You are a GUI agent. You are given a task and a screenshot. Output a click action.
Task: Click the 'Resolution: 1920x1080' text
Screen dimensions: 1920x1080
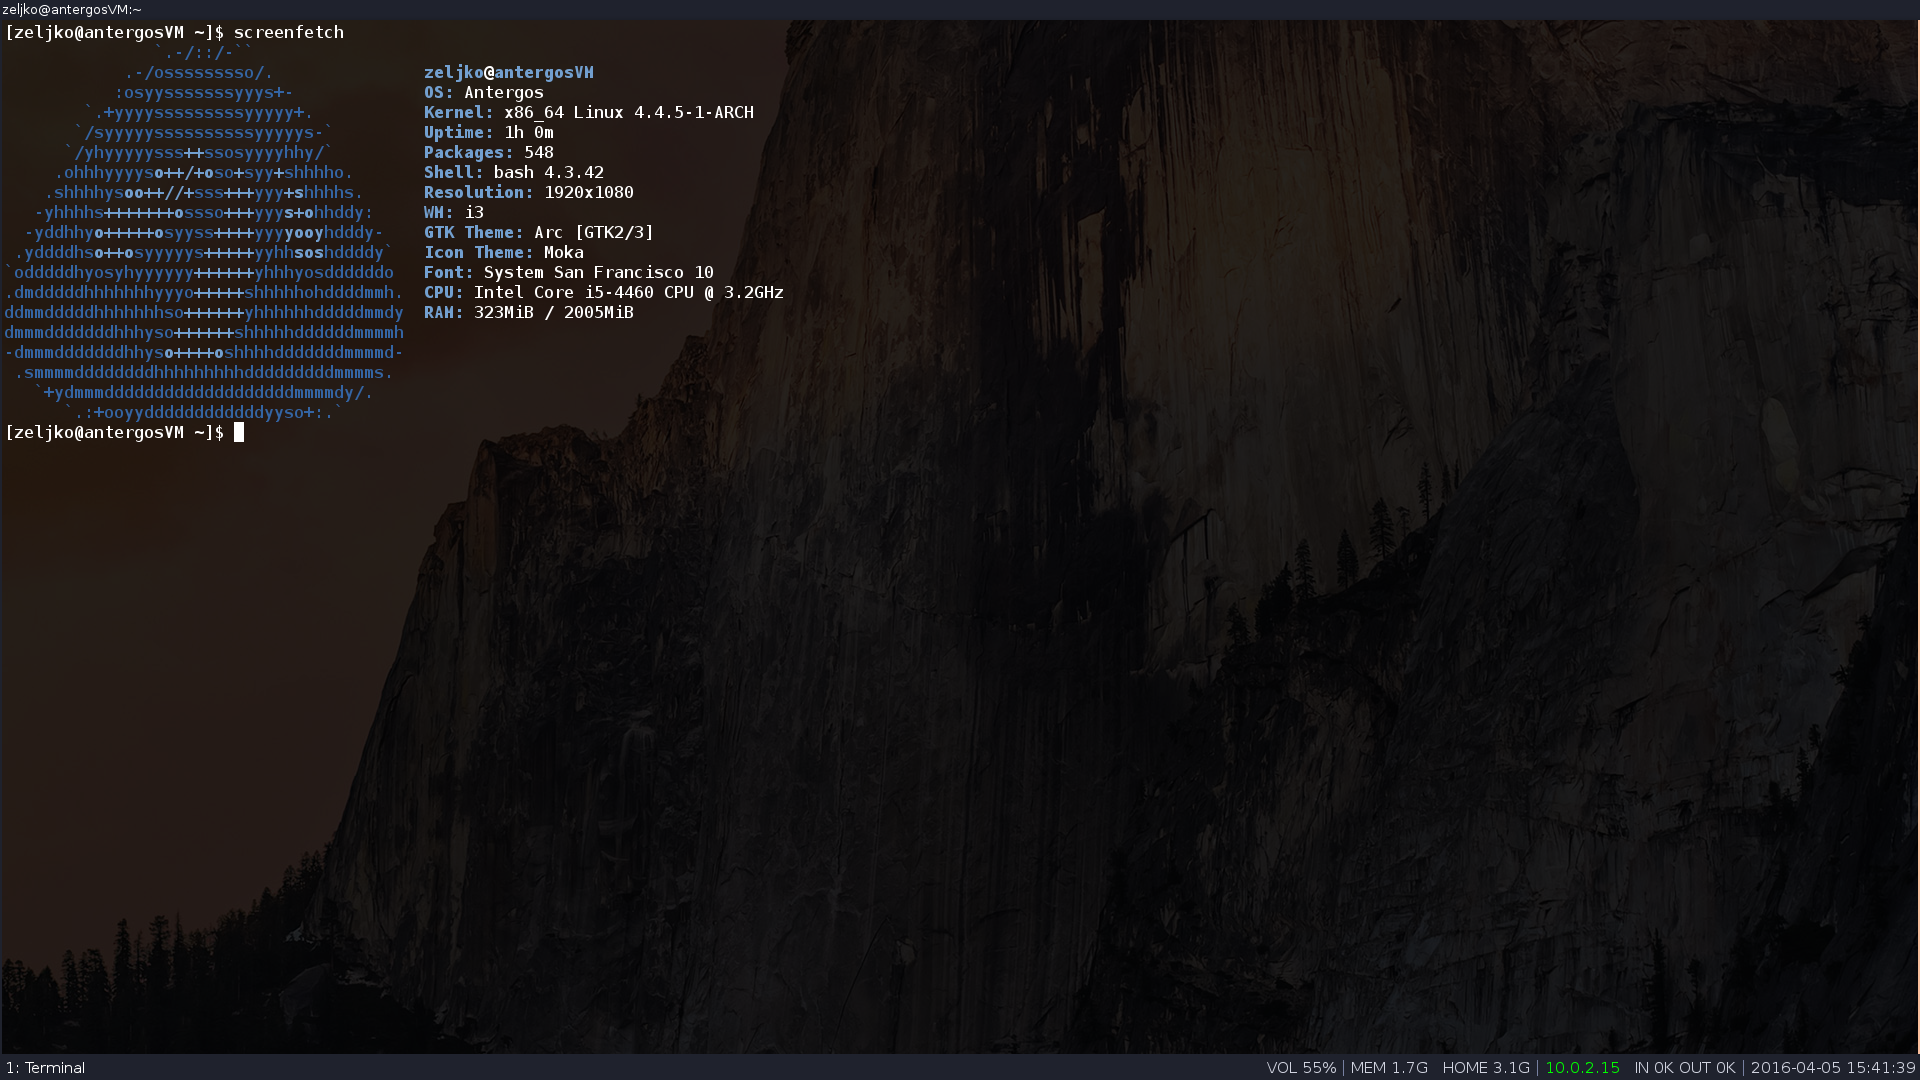click(528, 192)
